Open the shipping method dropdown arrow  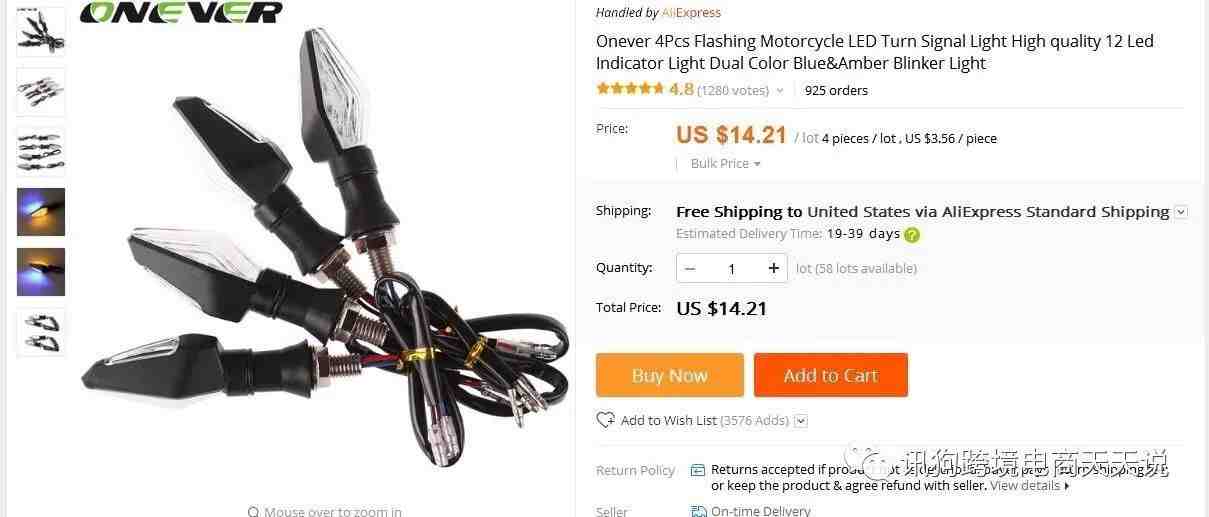point(1181,212)
